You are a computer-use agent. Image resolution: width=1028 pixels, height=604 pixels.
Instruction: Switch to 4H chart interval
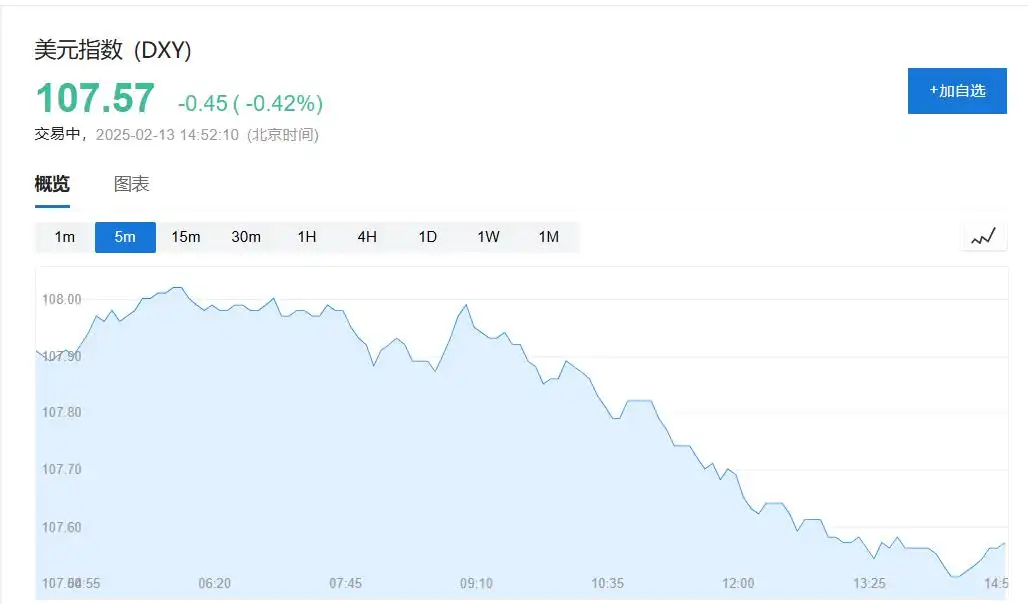(x=367, y=237)
